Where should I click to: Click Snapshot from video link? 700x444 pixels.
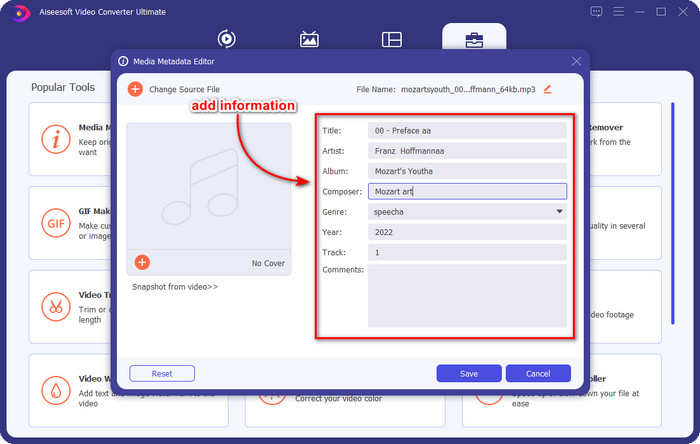[175, 287]
